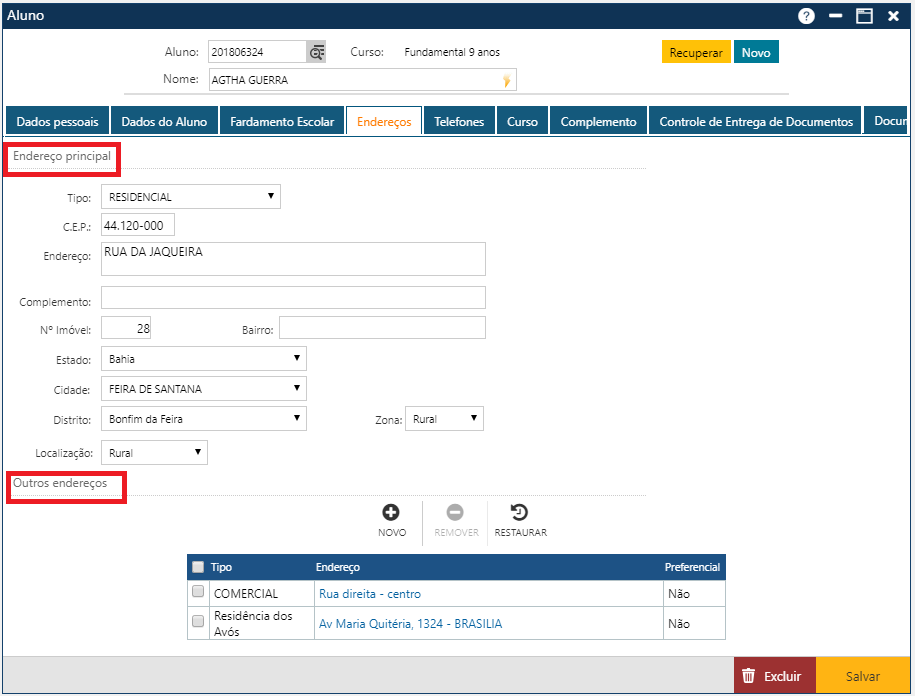The width and height of the screenshot is (915, 696).
Task: Click the NOVO plus icon for addresses
Action: [392, 513]
